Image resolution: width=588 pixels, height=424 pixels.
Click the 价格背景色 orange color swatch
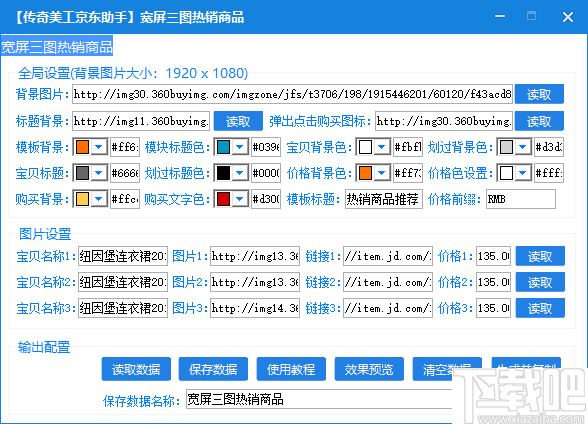coord(365,173)
